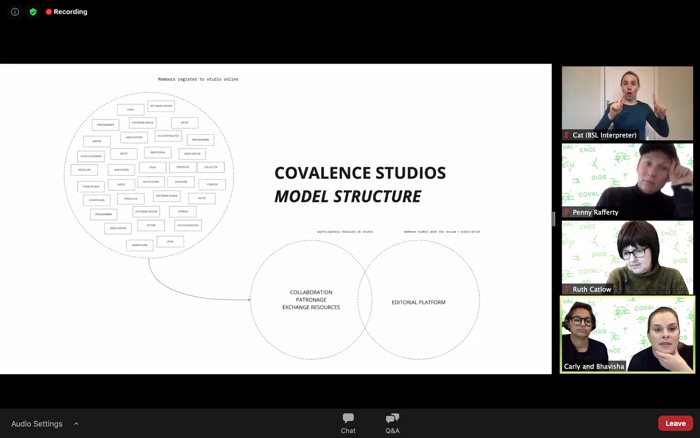
Task: Click the red Recording indicator
Action: [66, 12]
